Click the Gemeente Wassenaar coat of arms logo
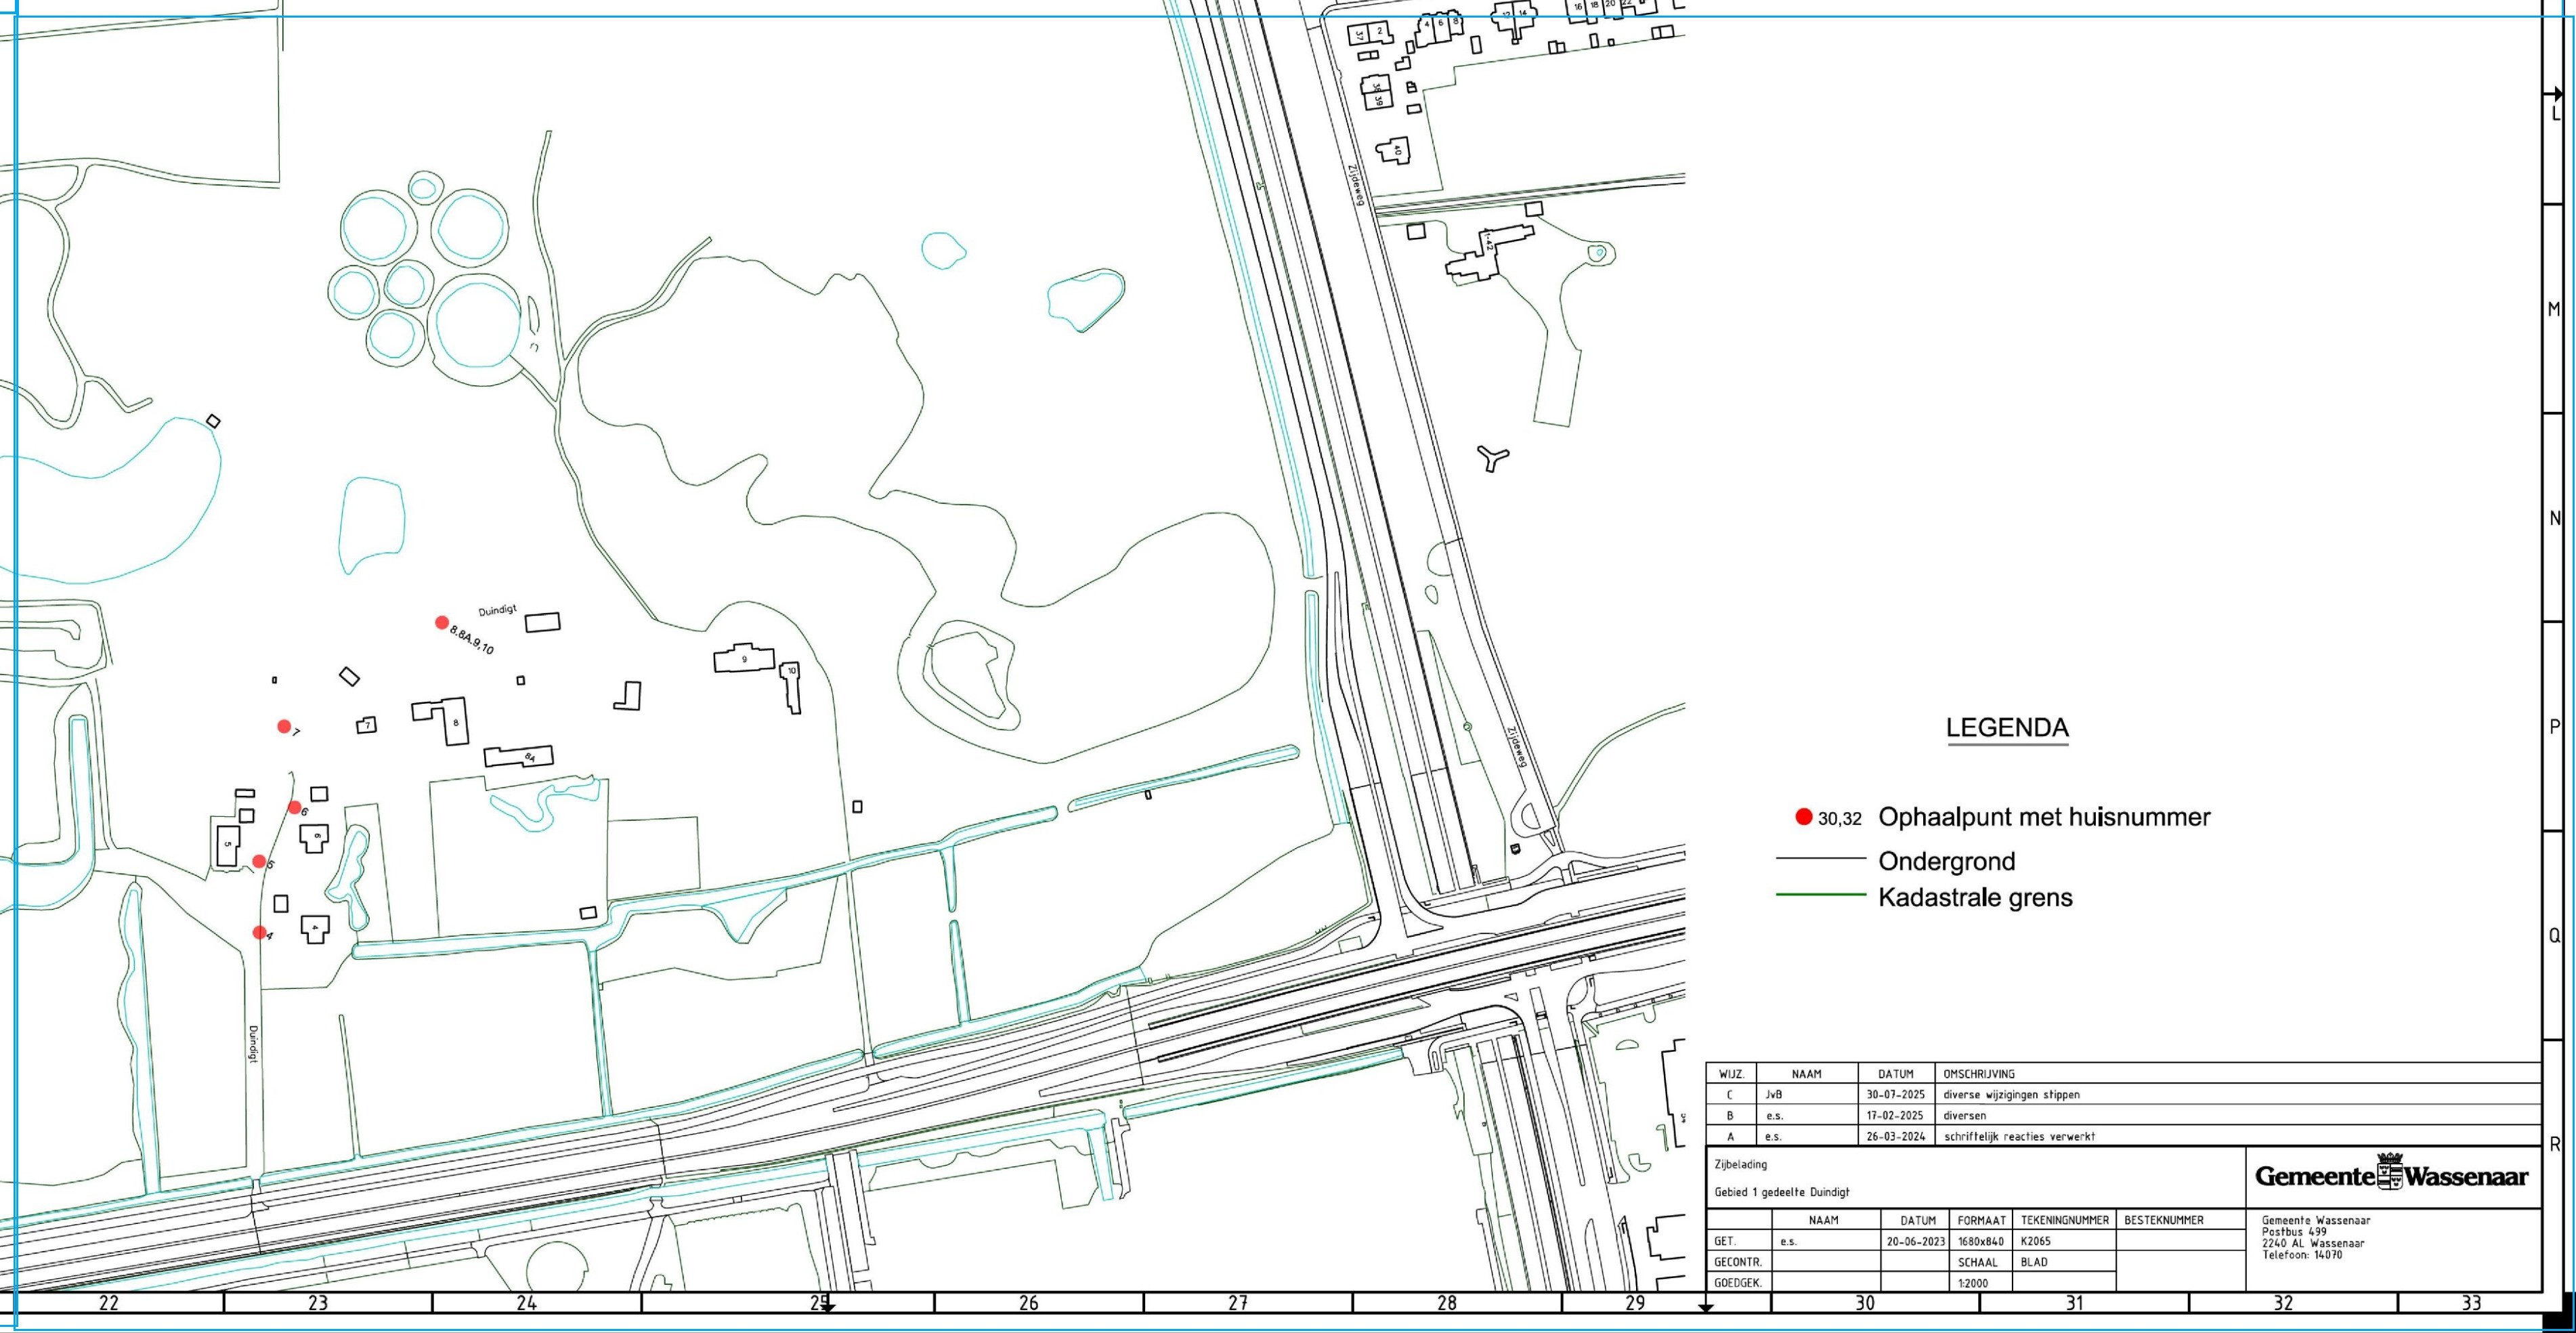The width and height of the screenshot is (2576, 1333). [x=2390, y=1172]
